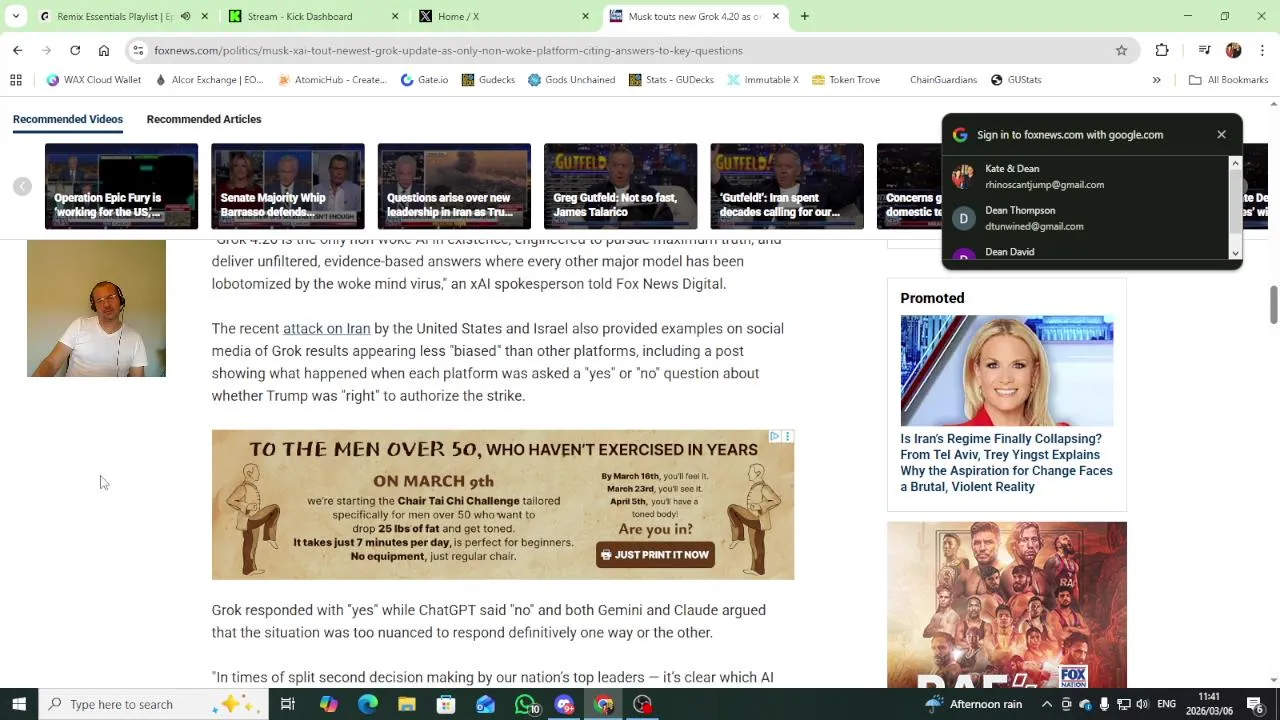
Task: Click JUST PRINT IT NOW ad button
Action: (x=655, y=555)
